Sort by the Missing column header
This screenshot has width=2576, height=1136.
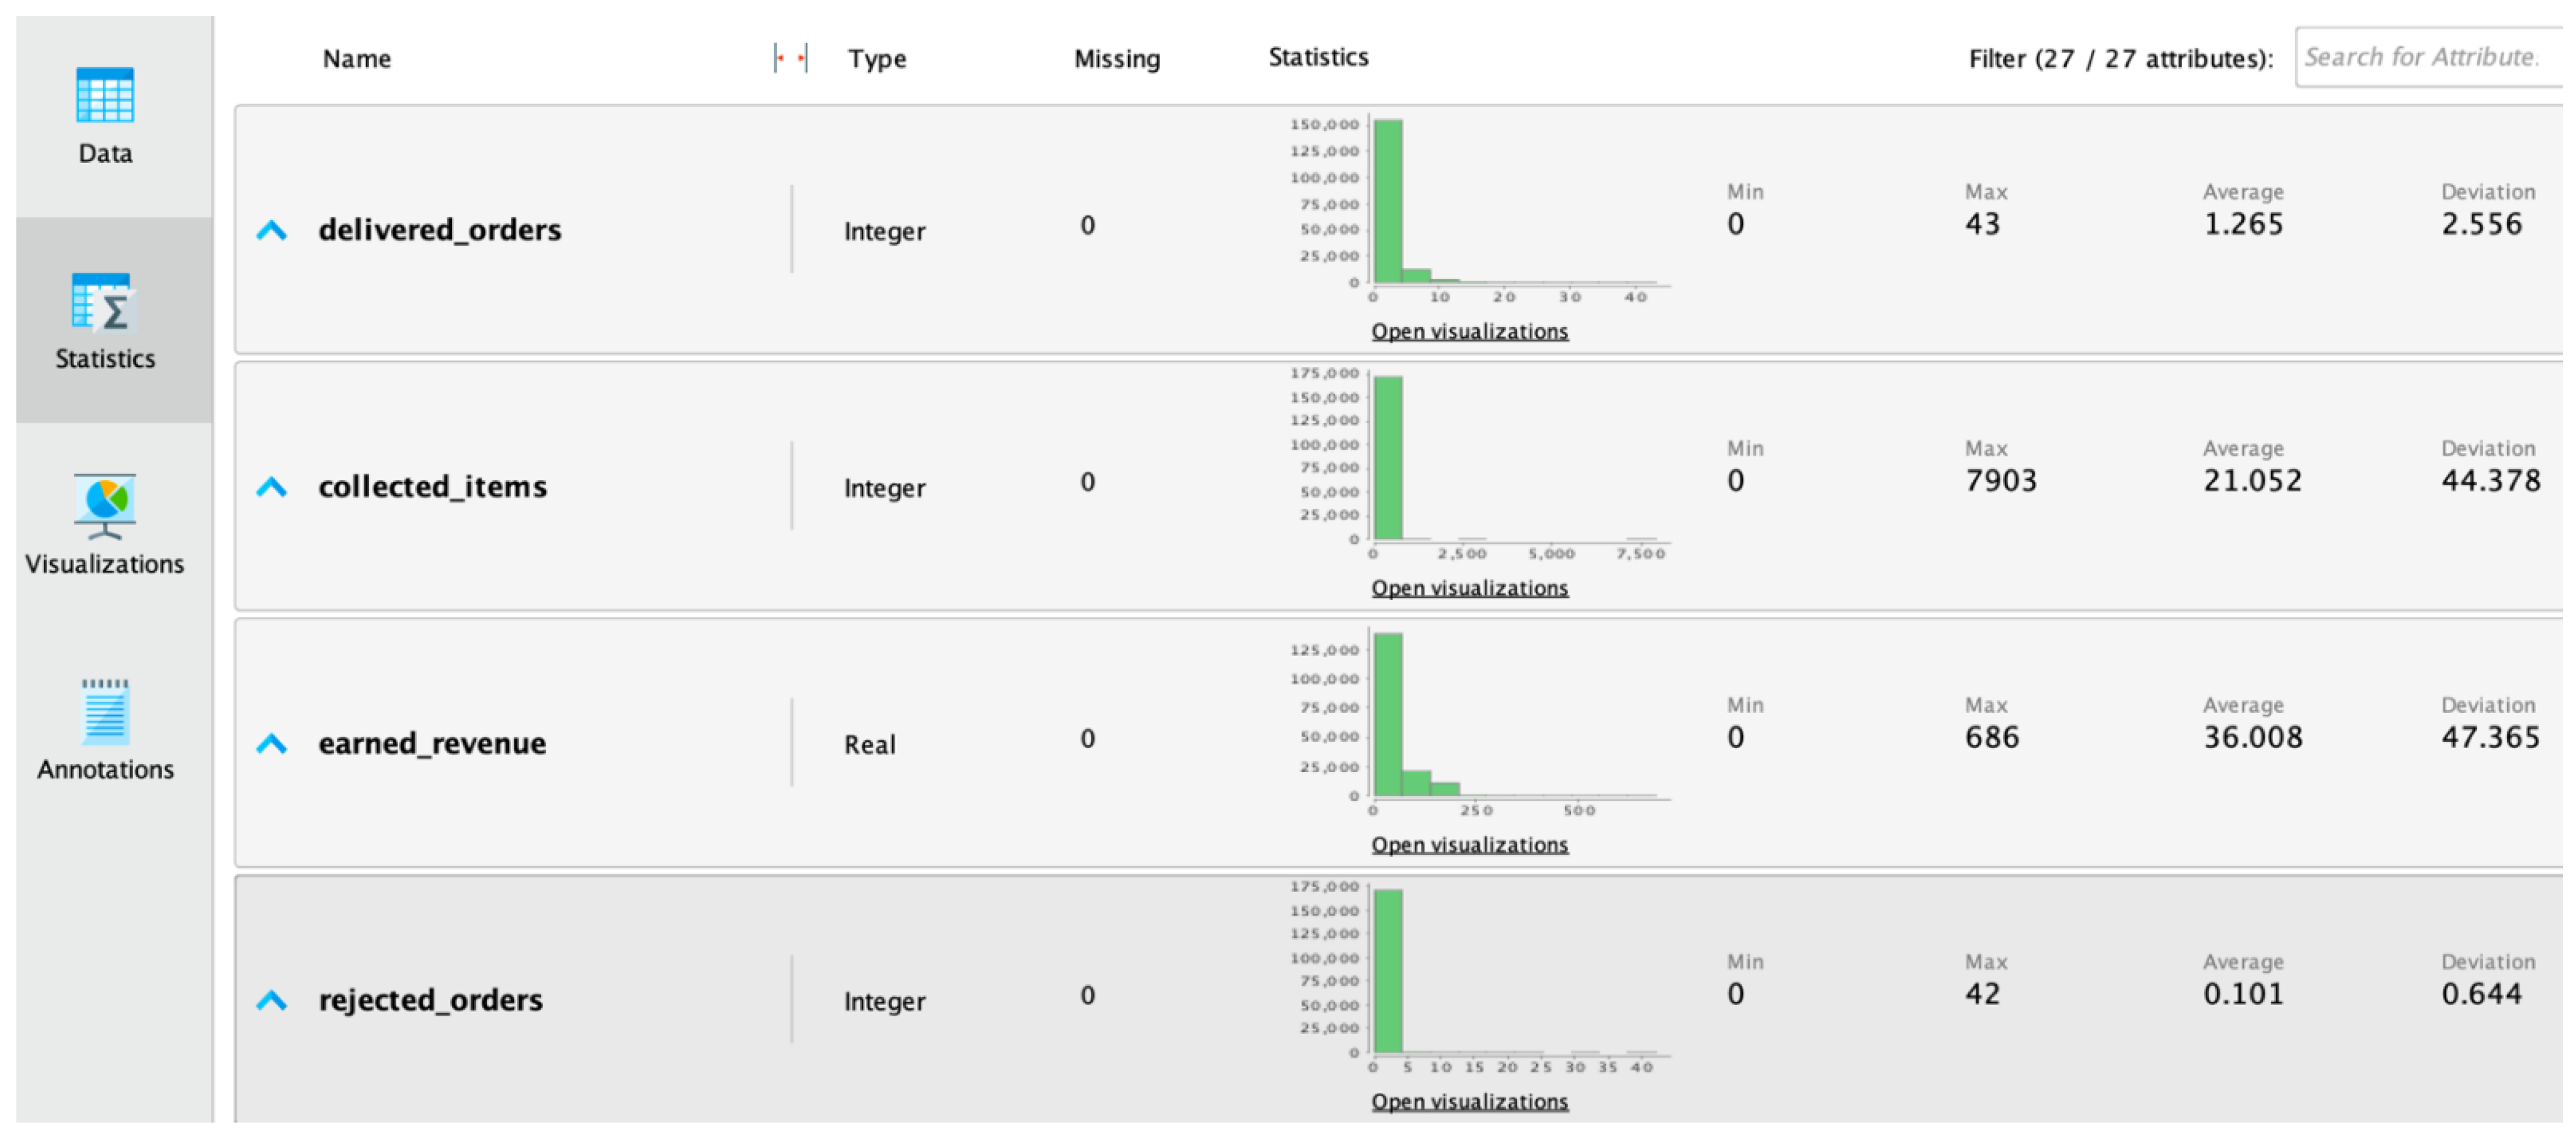click(x=1117, y=59)
